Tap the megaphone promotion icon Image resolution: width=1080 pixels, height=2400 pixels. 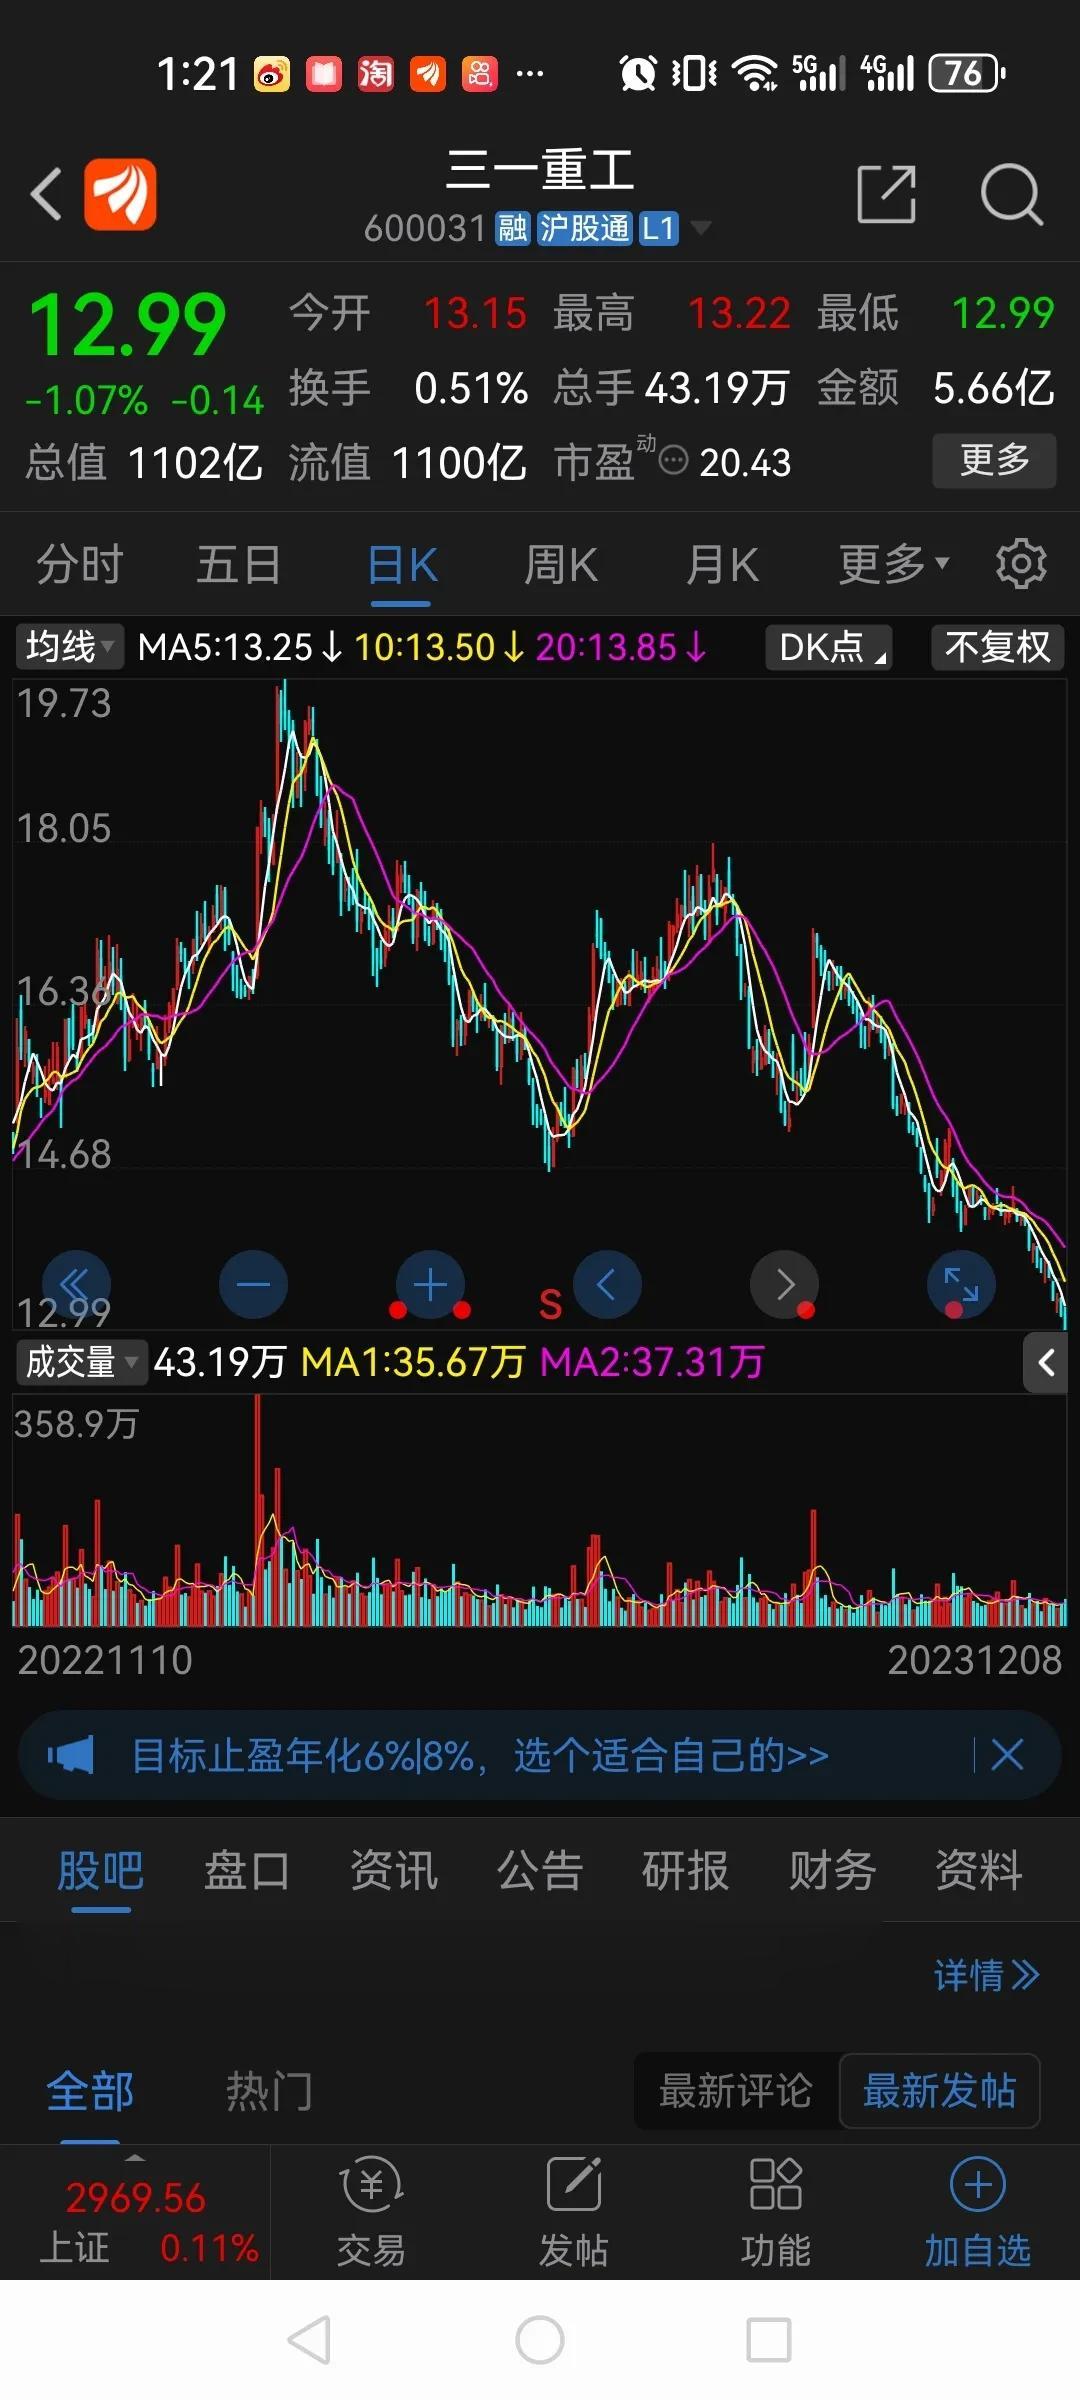click(x=70, y=1755)
